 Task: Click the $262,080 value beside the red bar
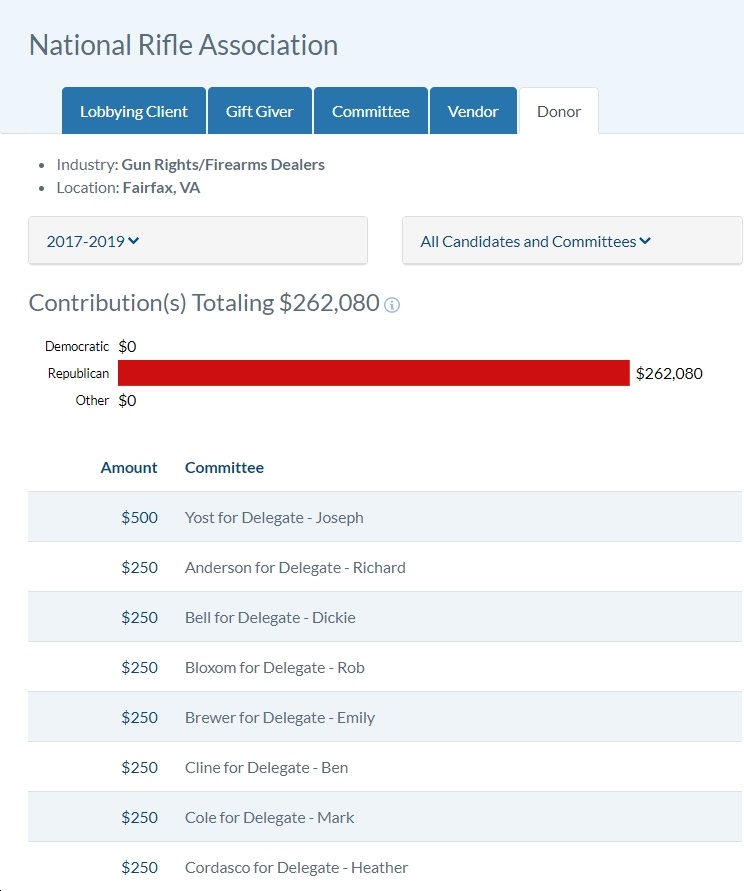669,373
